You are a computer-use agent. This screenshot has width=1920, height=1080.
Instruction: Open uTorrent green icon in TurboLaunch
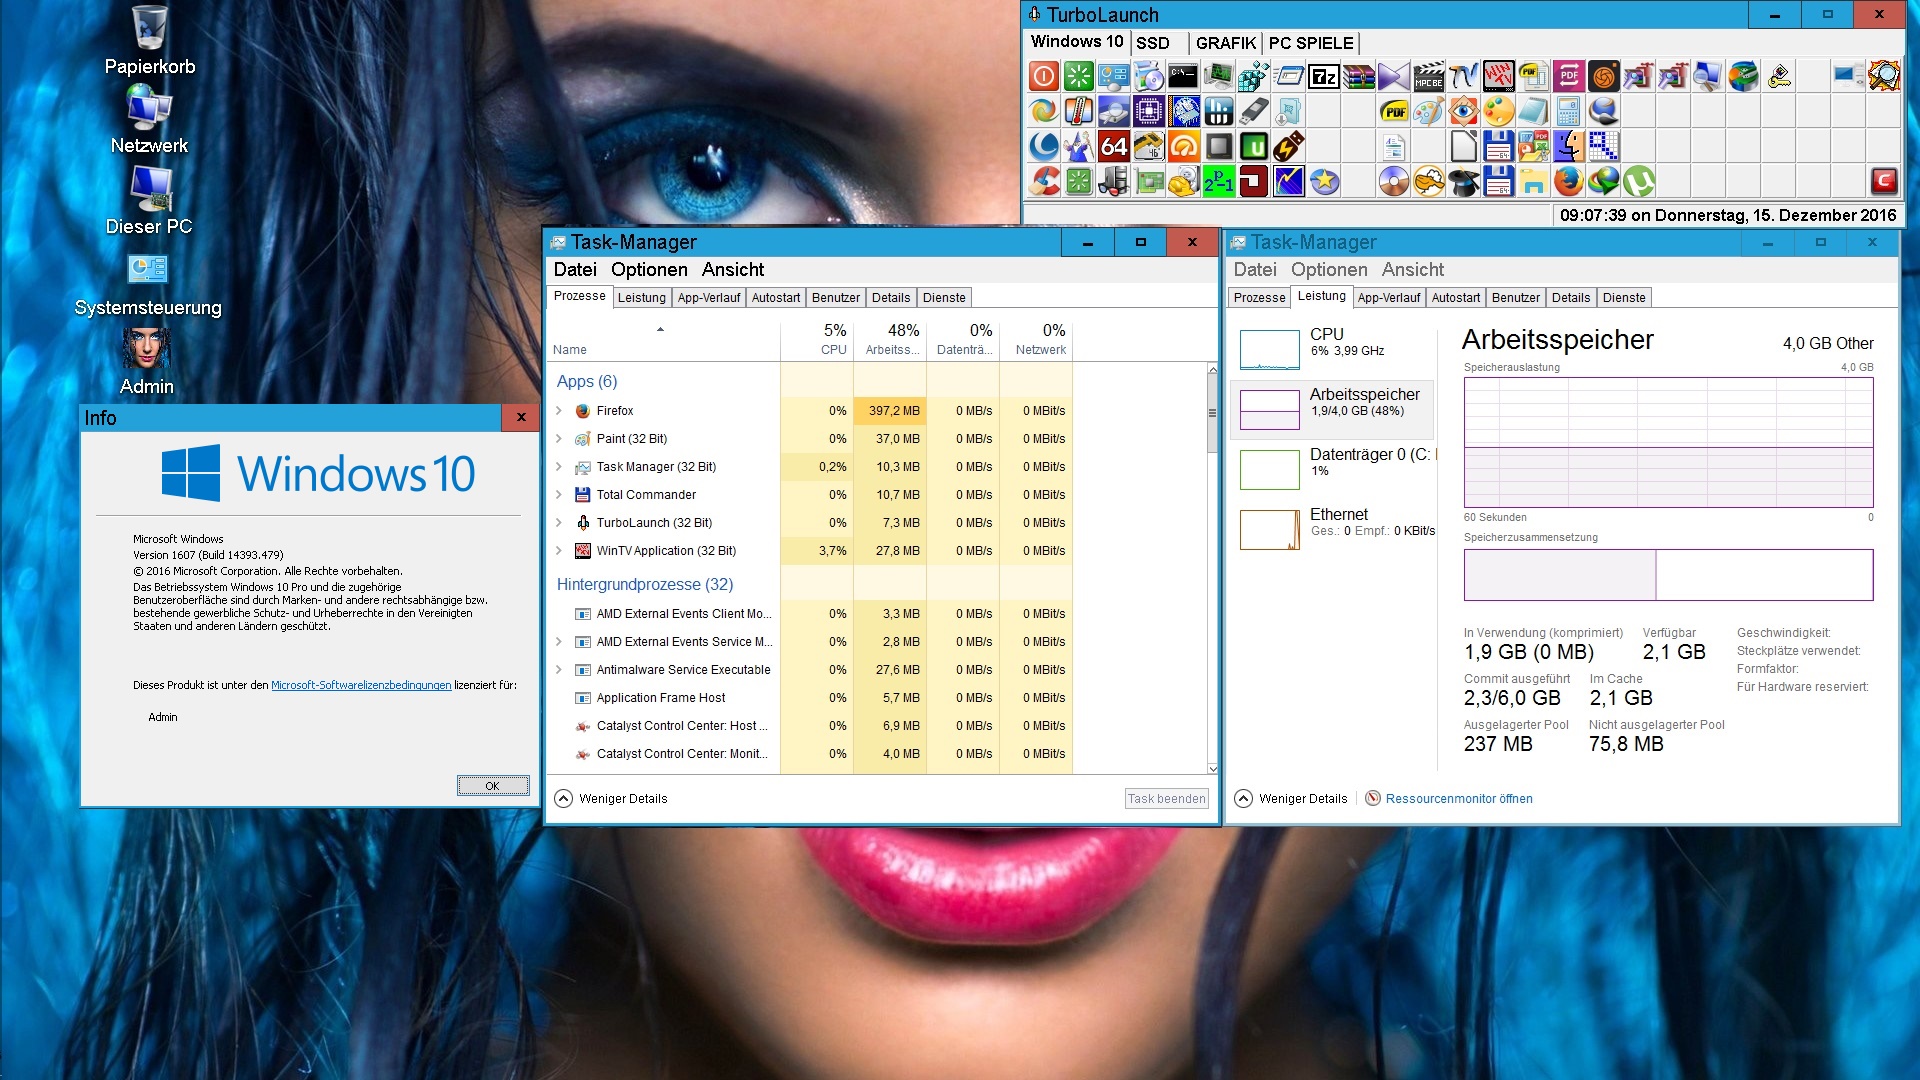click(x=1638, y=181)
